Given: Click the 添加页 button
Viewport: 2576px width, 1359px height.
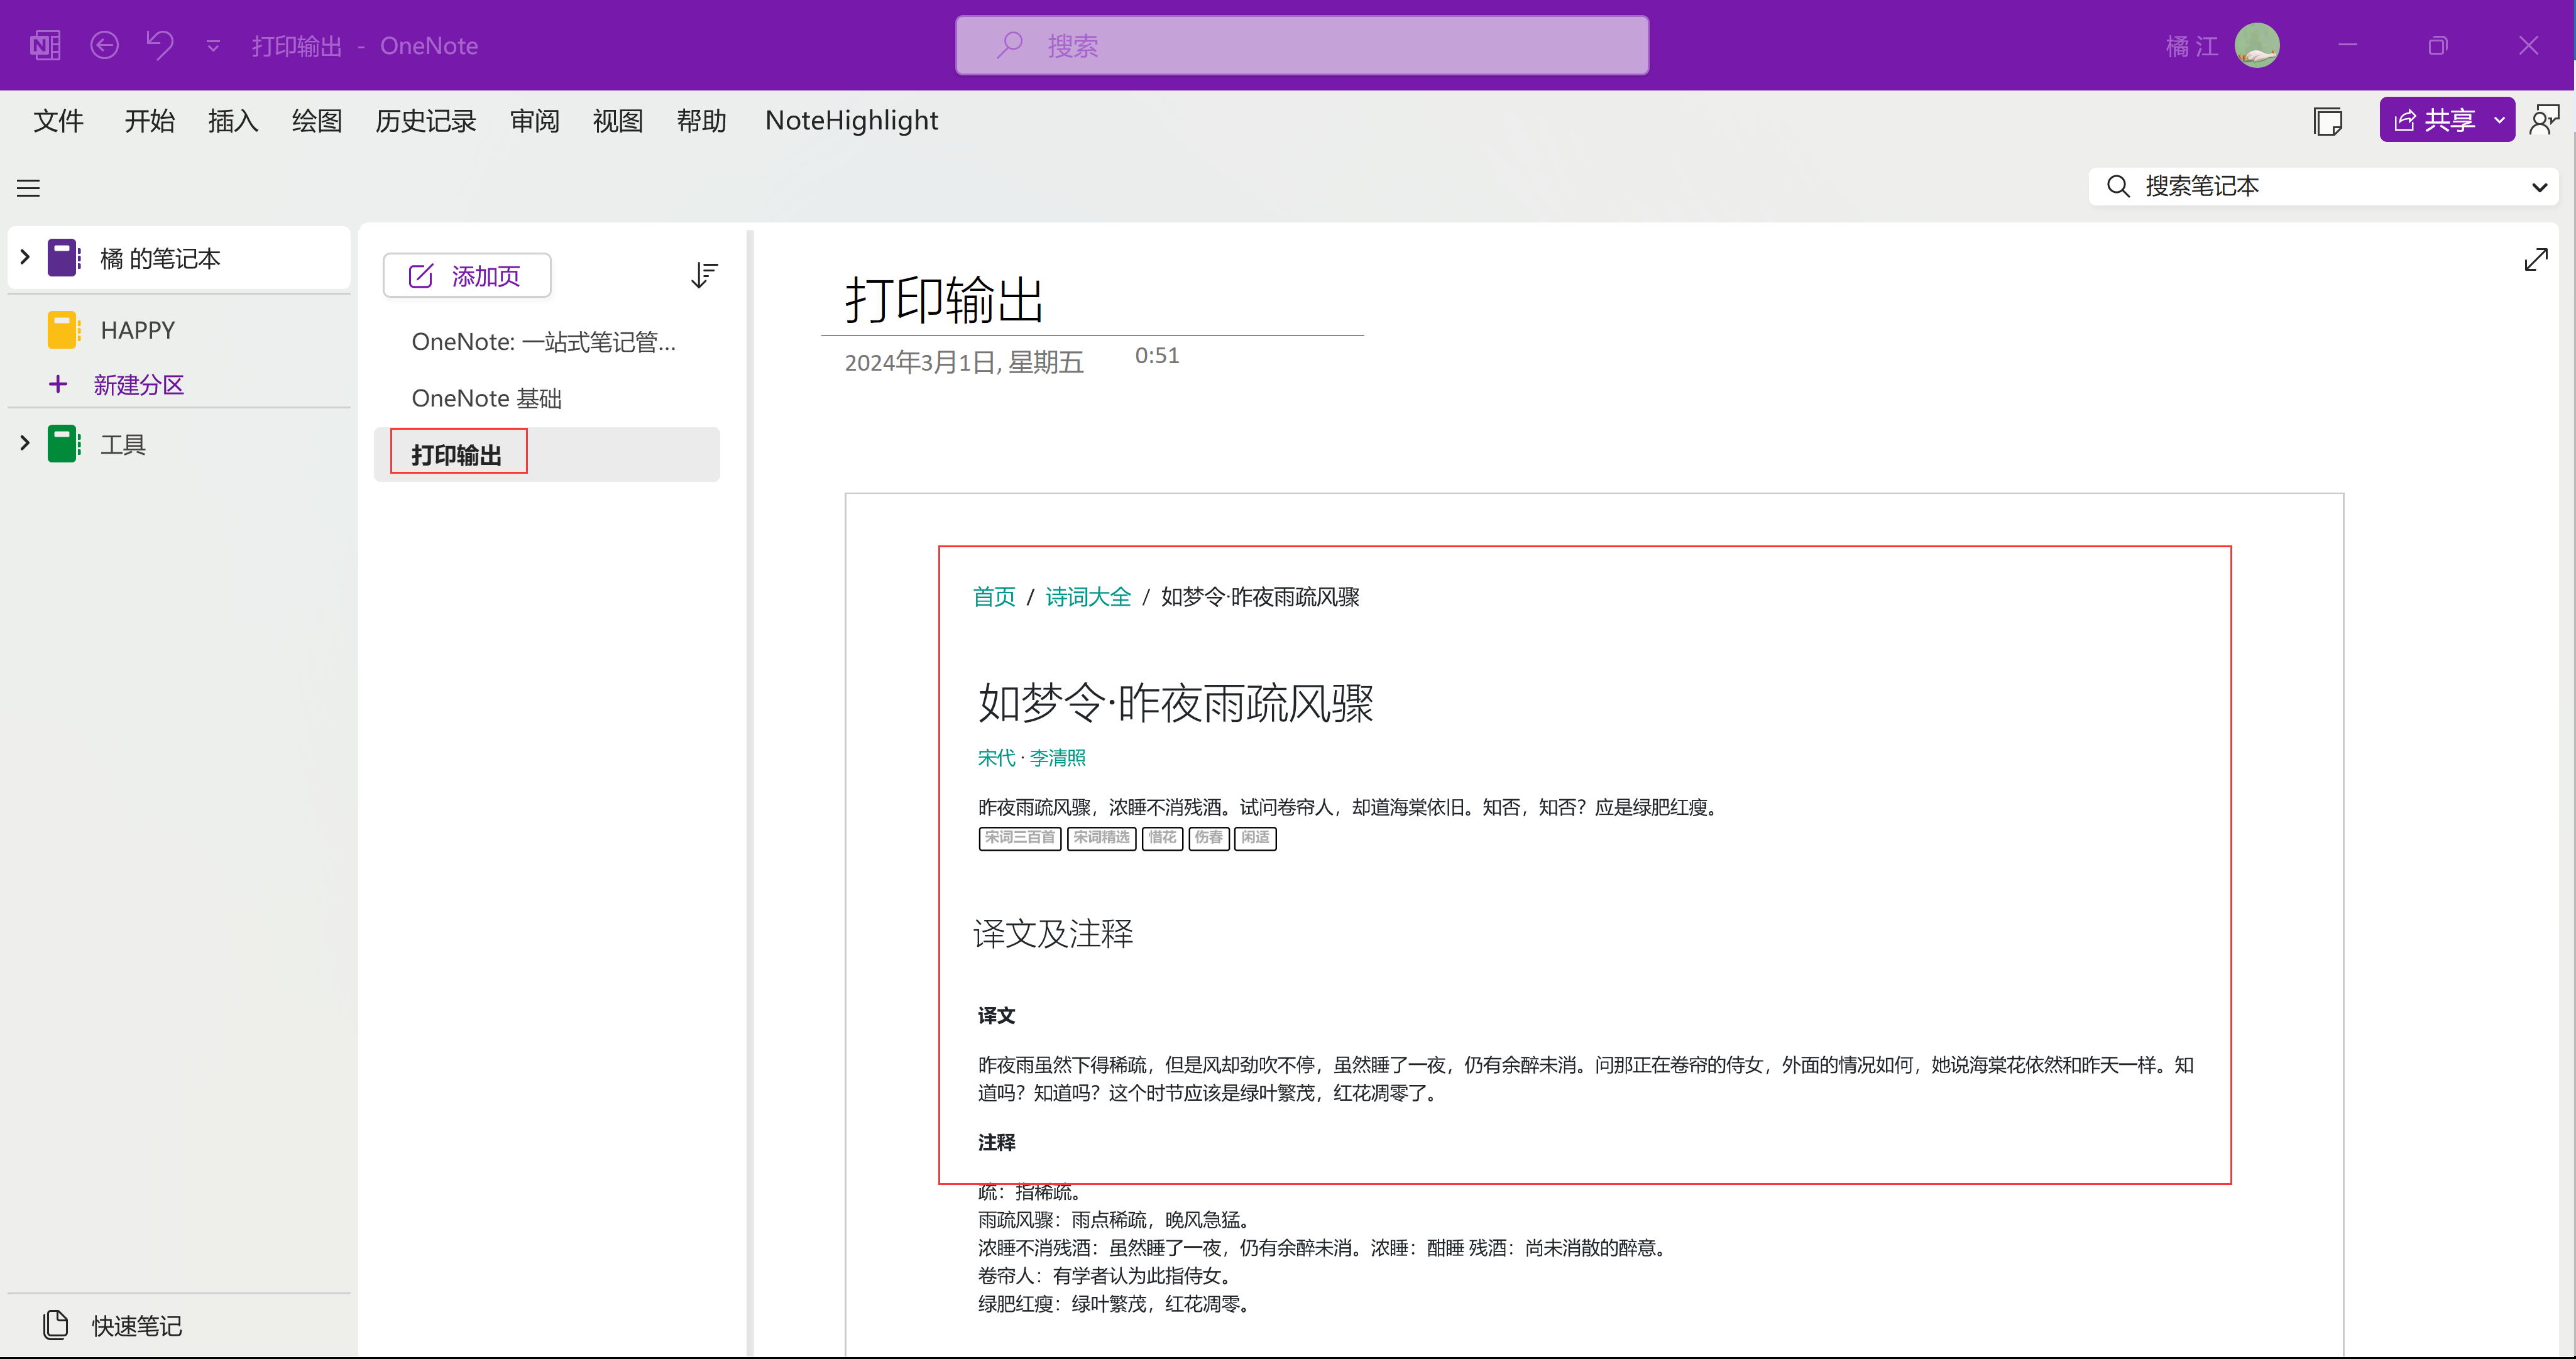Looking at the screenshot, I should click(x=467, y=275).
